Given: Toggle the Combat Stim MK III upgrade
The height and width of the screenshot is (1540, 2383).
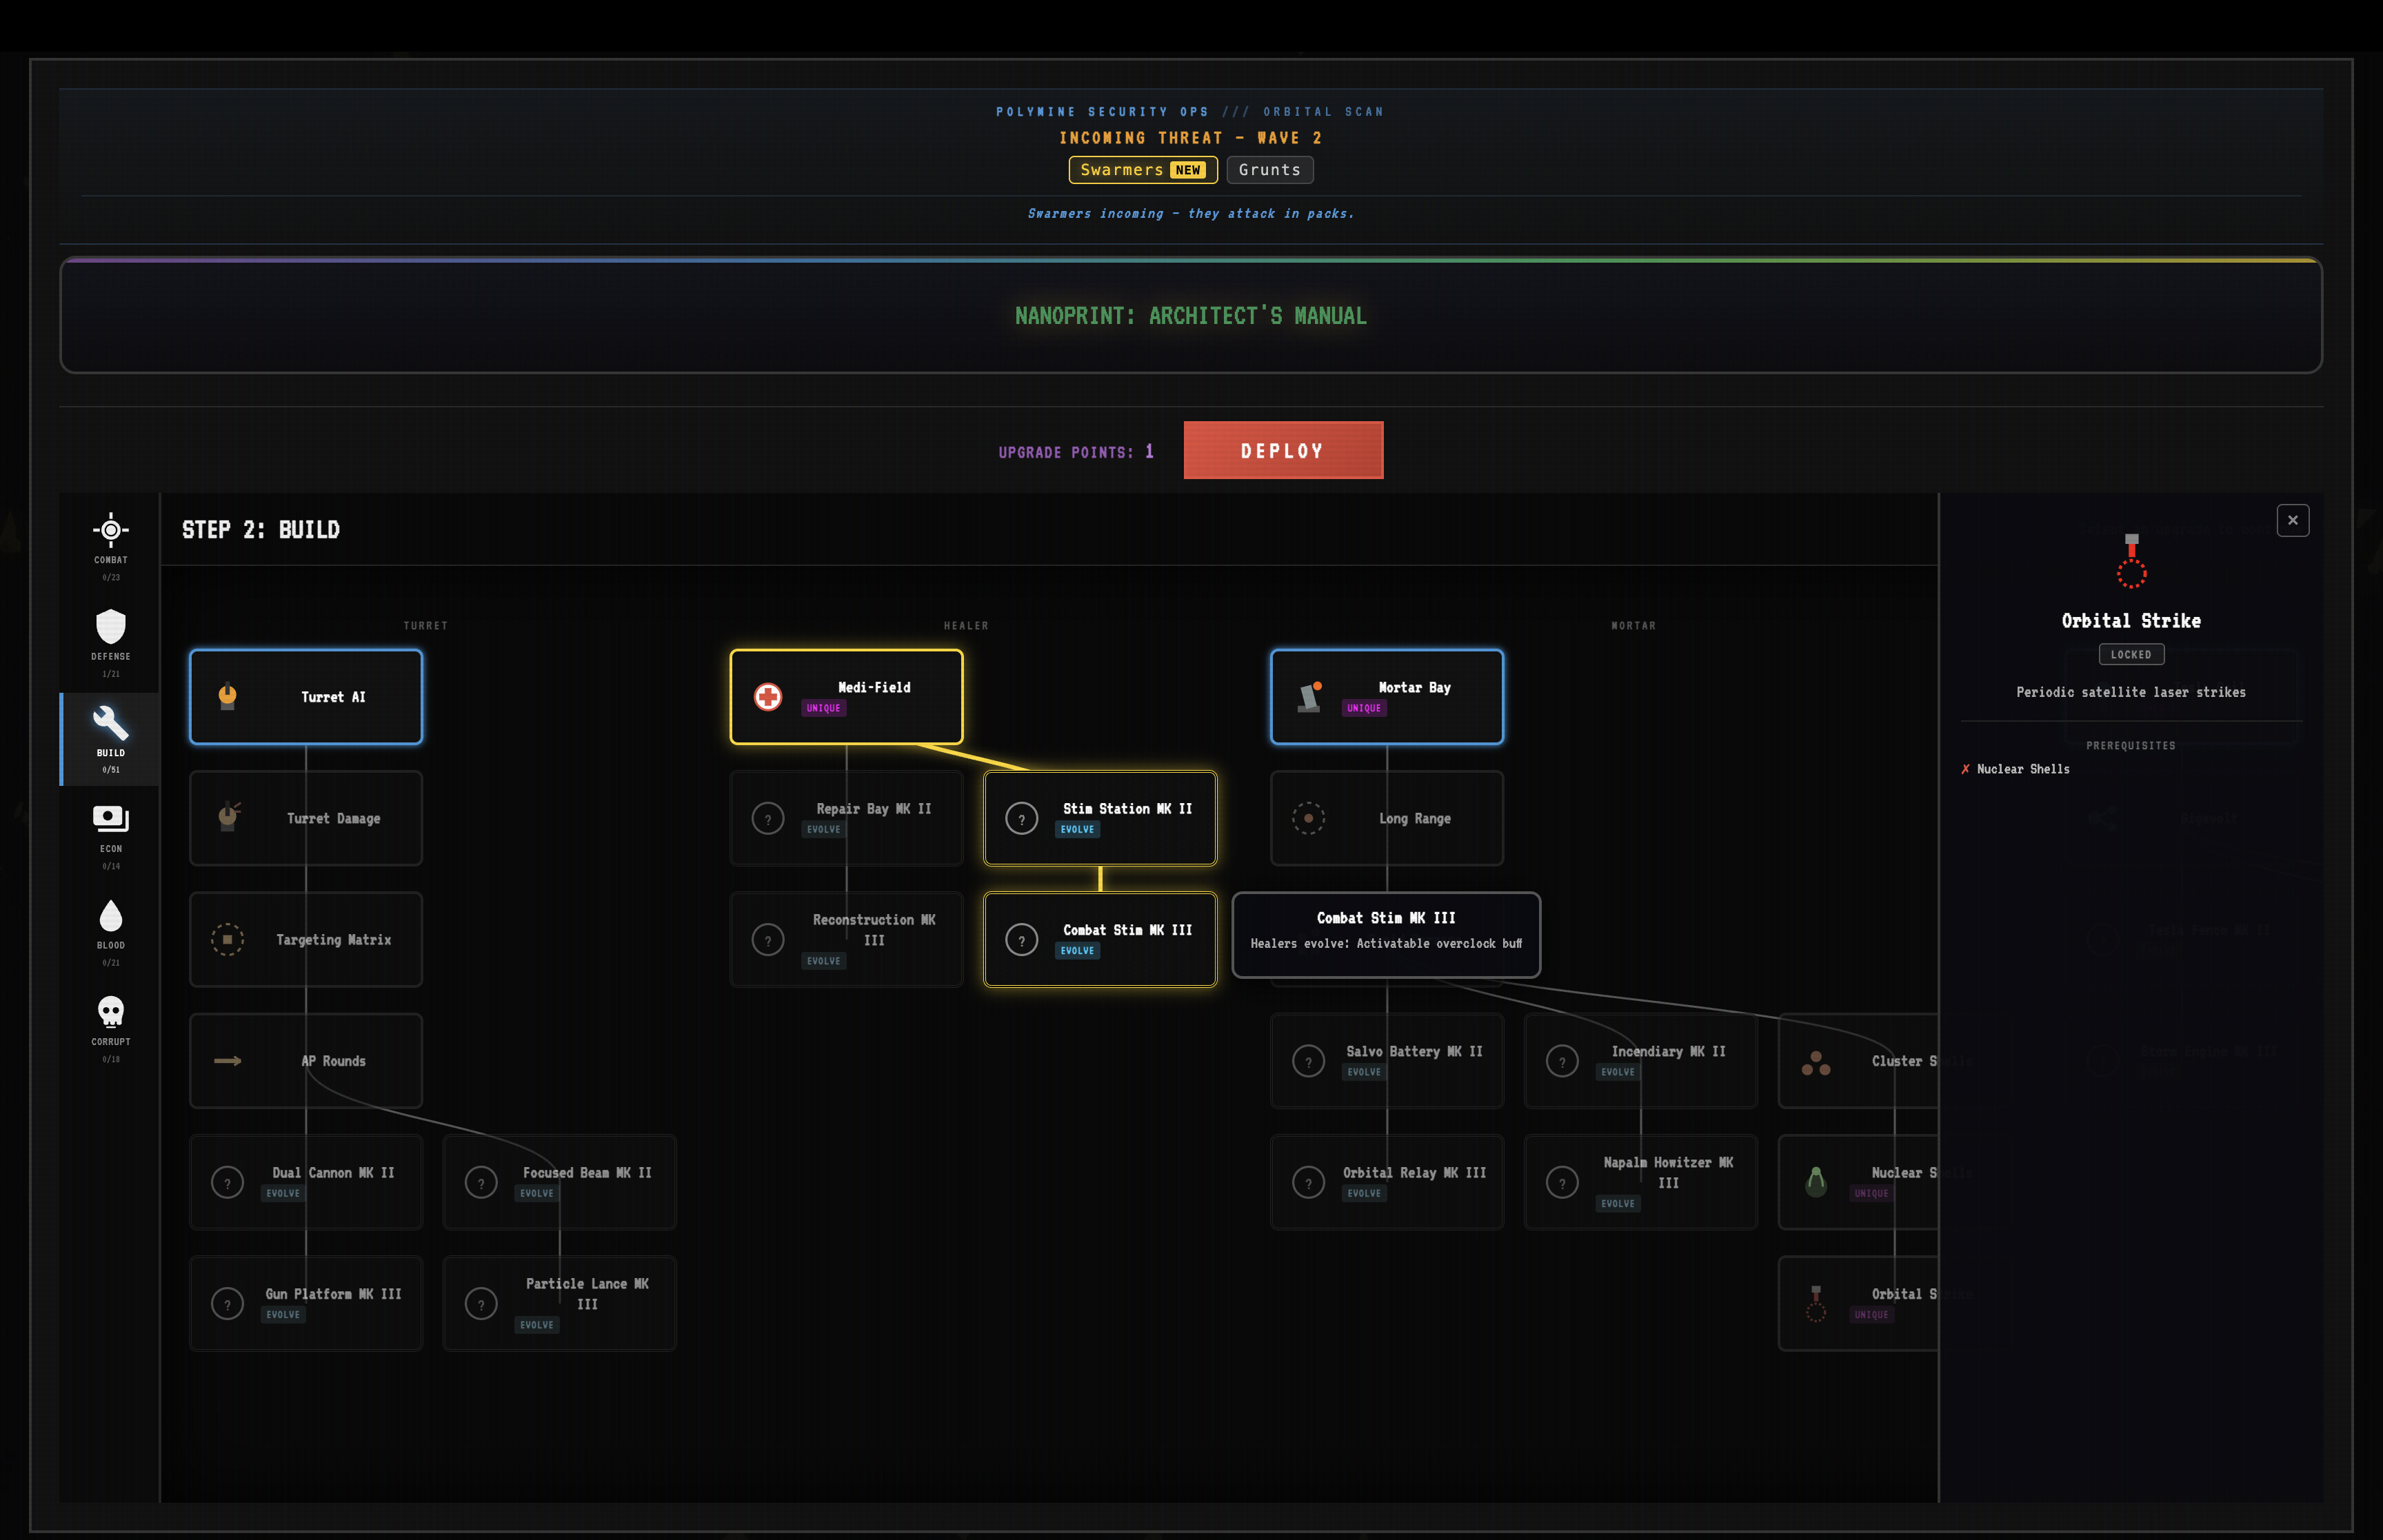Looking at the screenshot, I should [1100, 939].
